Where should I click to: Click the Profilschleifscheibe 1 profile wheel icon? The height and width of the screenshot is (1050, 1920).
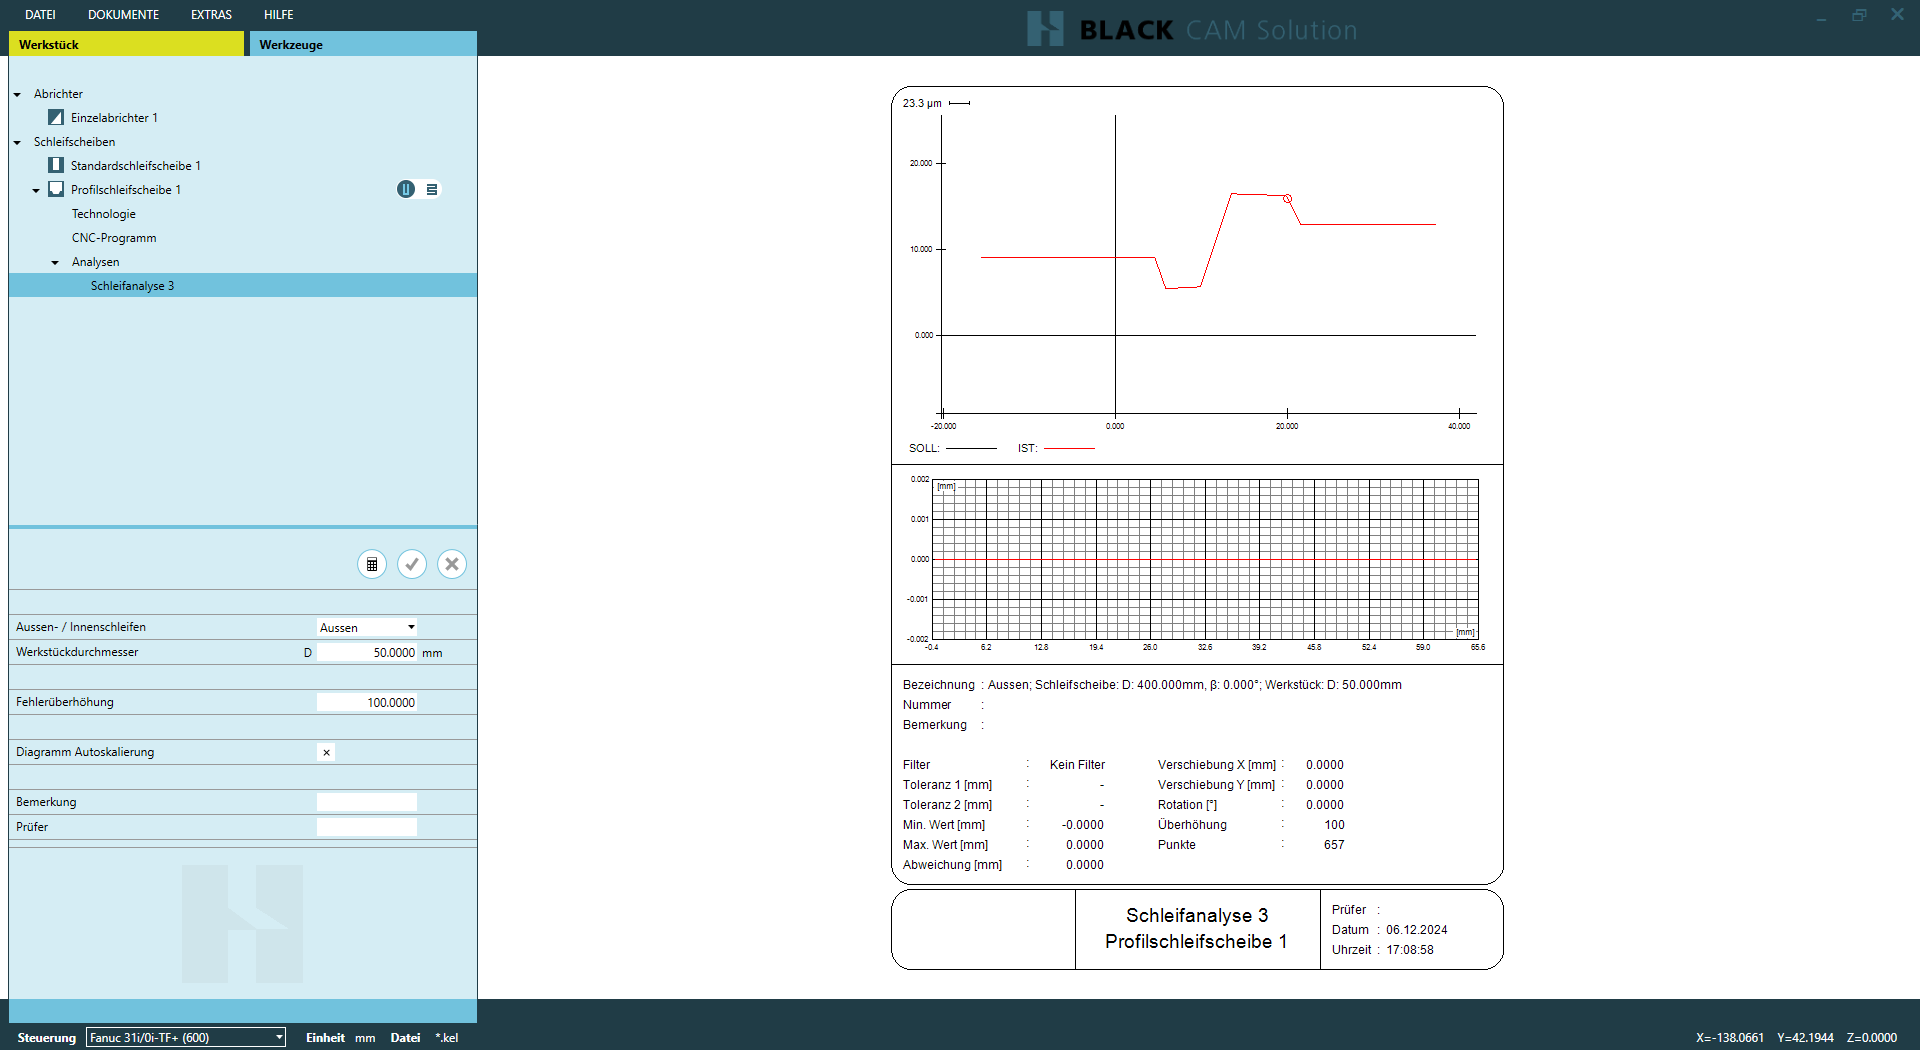56,189
